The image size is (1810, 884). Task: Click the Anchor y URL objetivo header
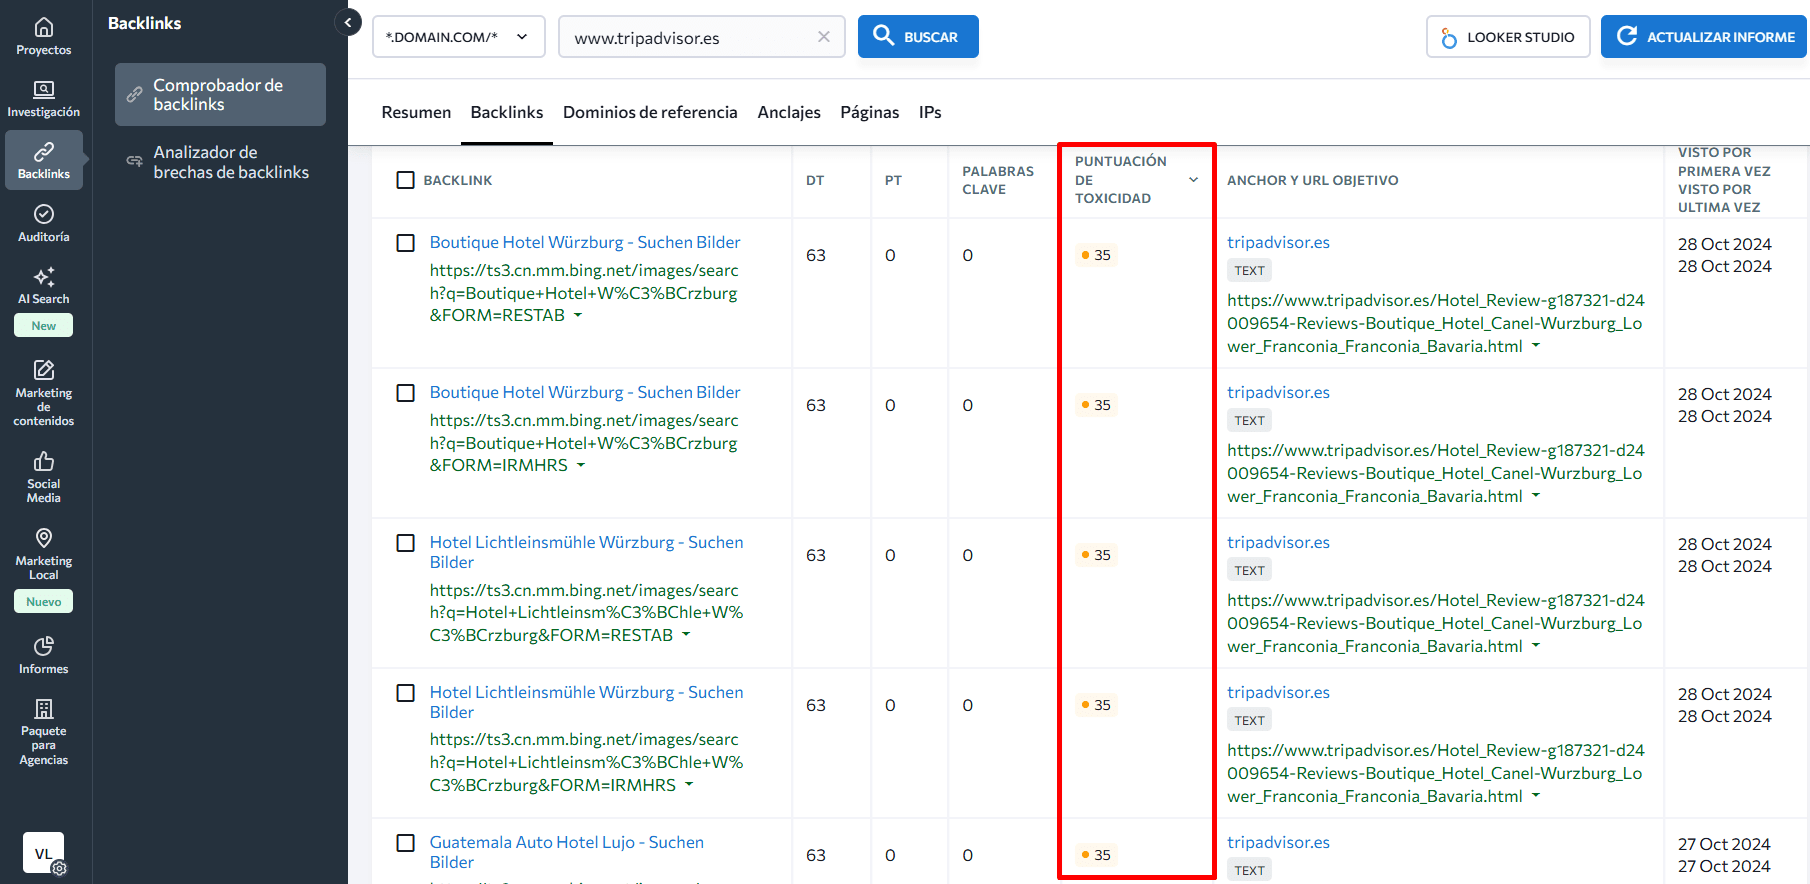1312,180
